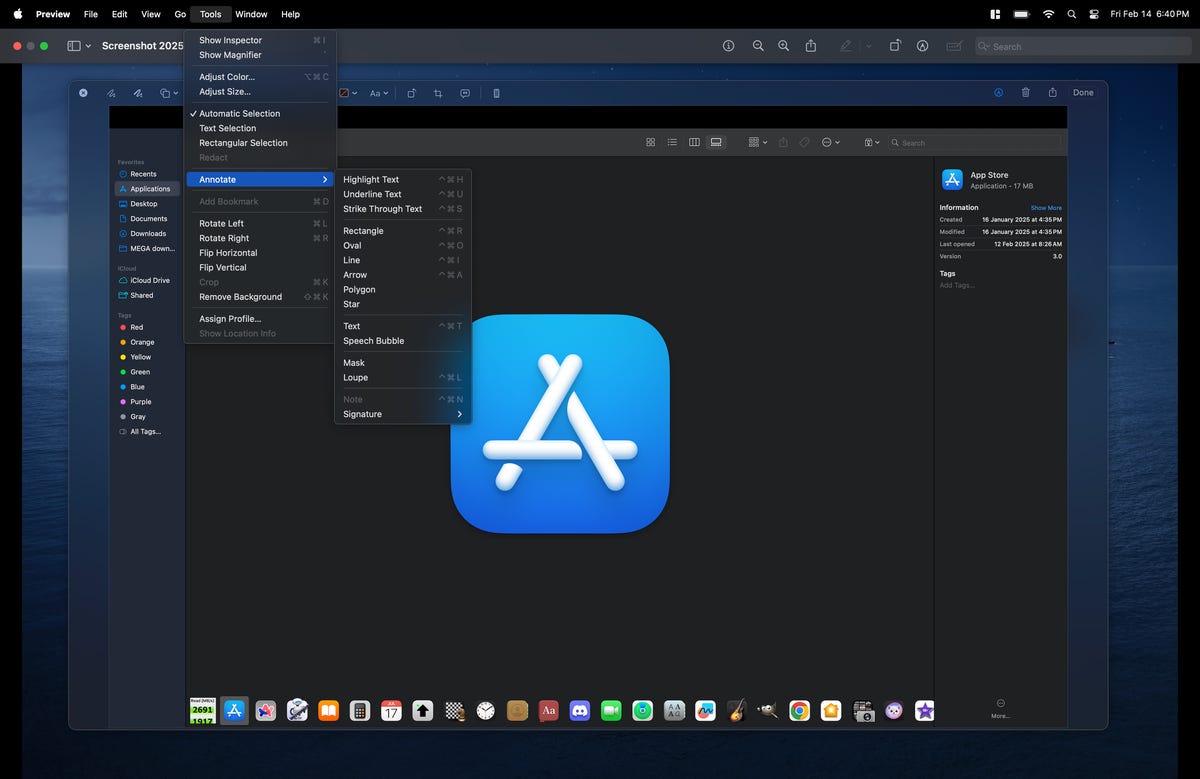Toggle the Preview sidebar button

[73, 46]
